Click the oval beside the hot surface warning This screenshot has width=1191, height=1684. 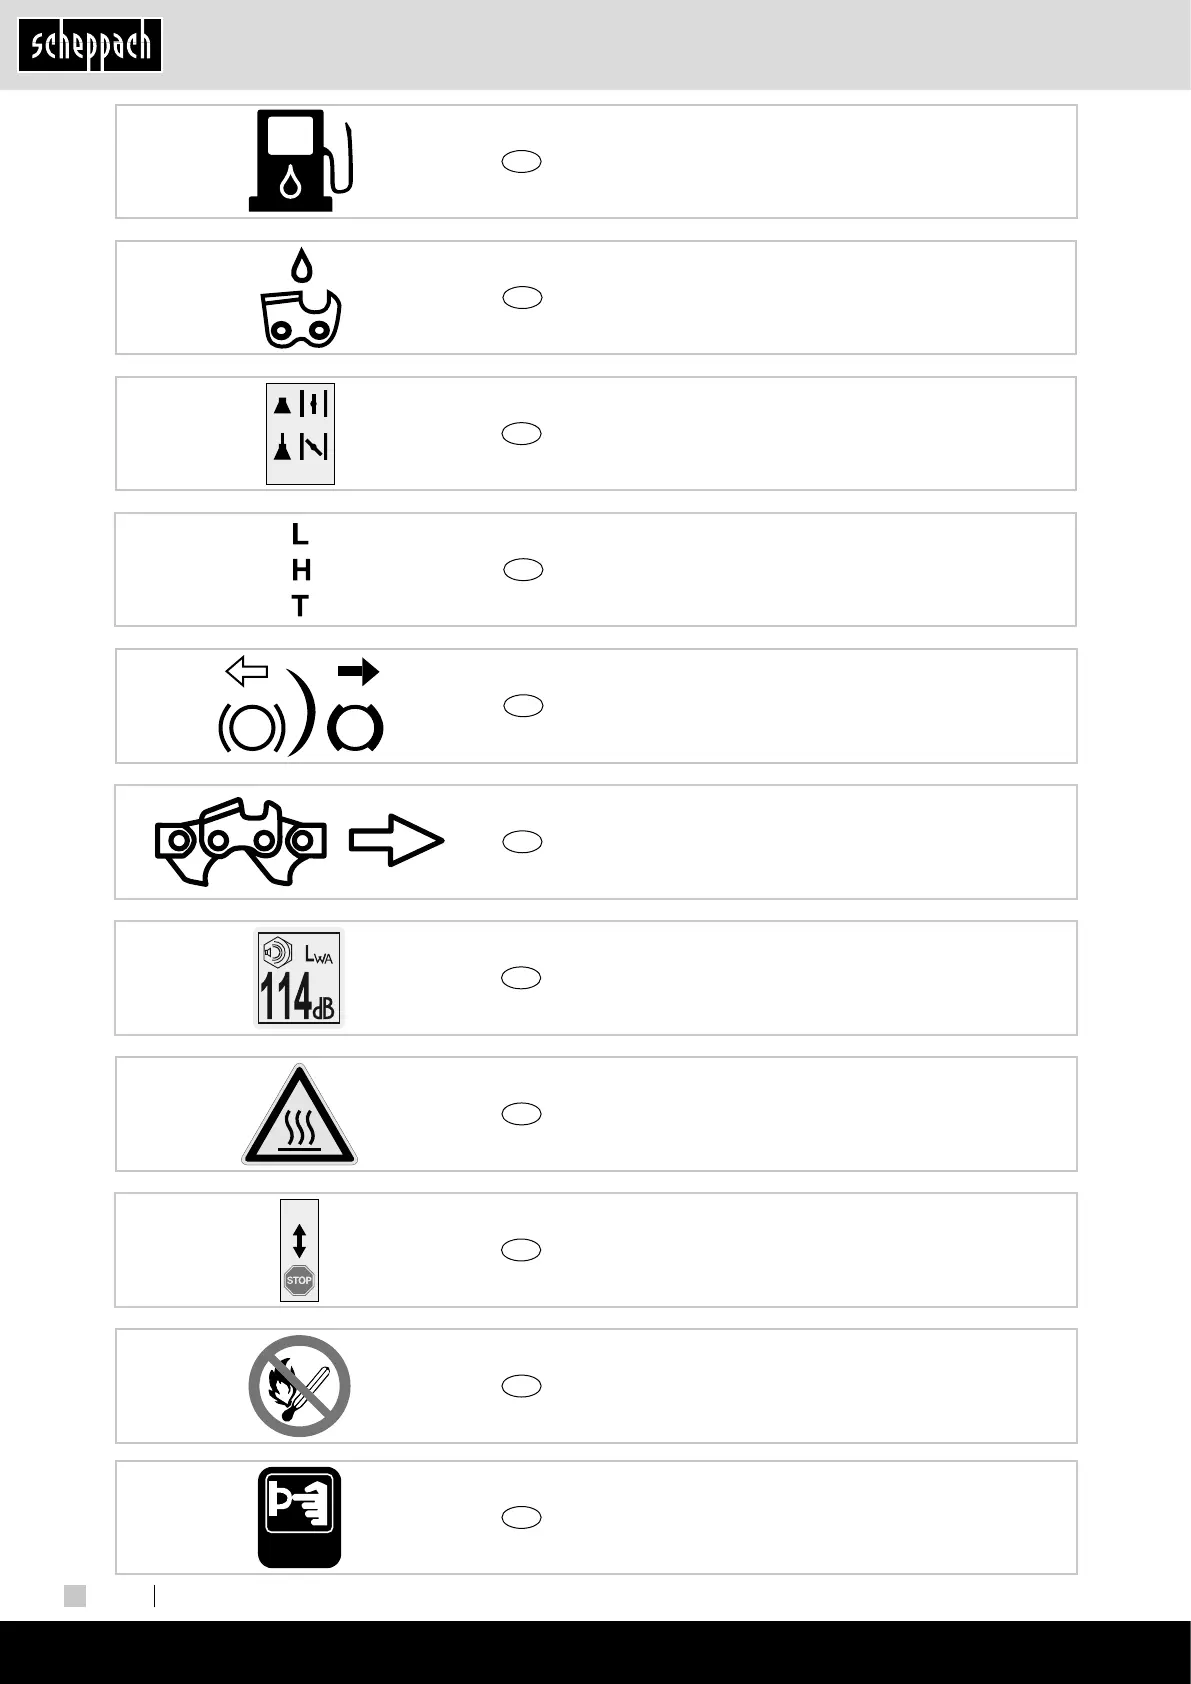click(521, 1114)
